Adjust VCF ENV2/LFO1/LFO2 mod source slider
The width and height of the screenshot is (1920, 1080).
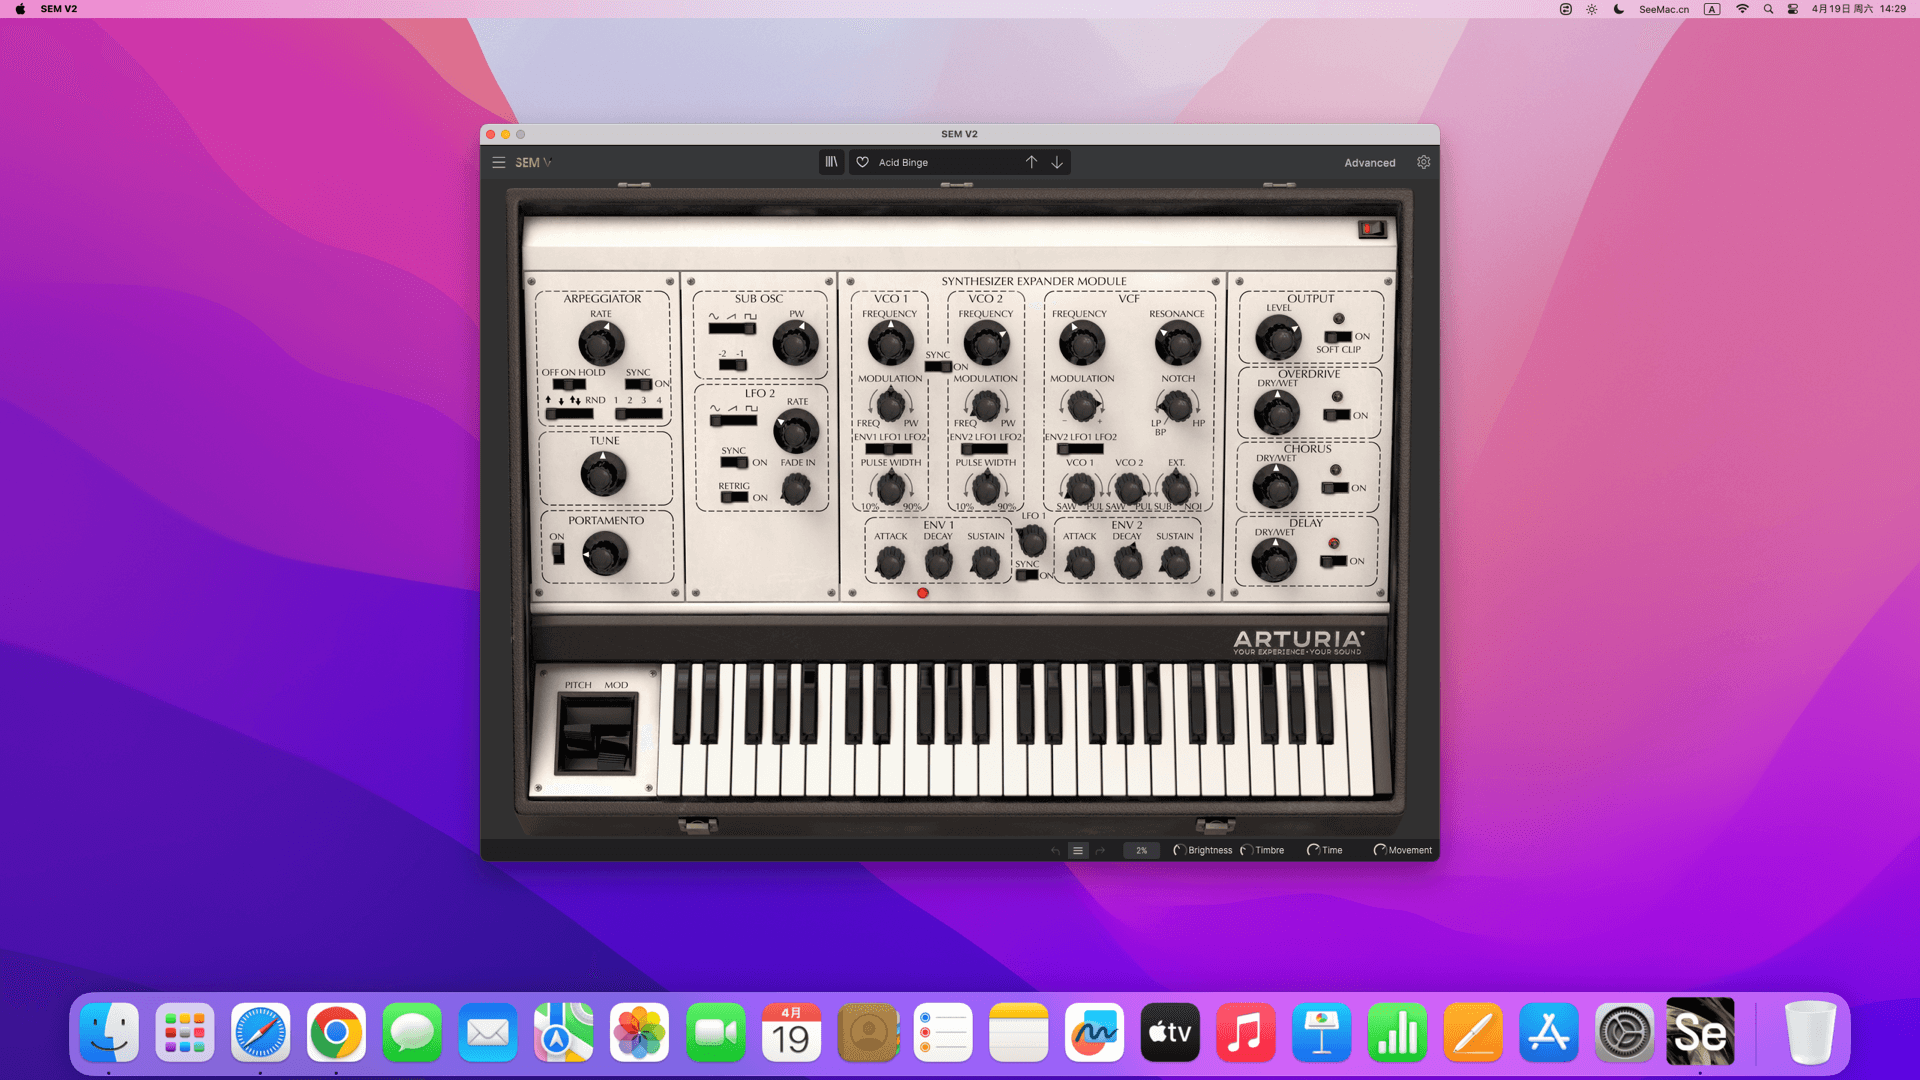click(x=1080, y=449)
